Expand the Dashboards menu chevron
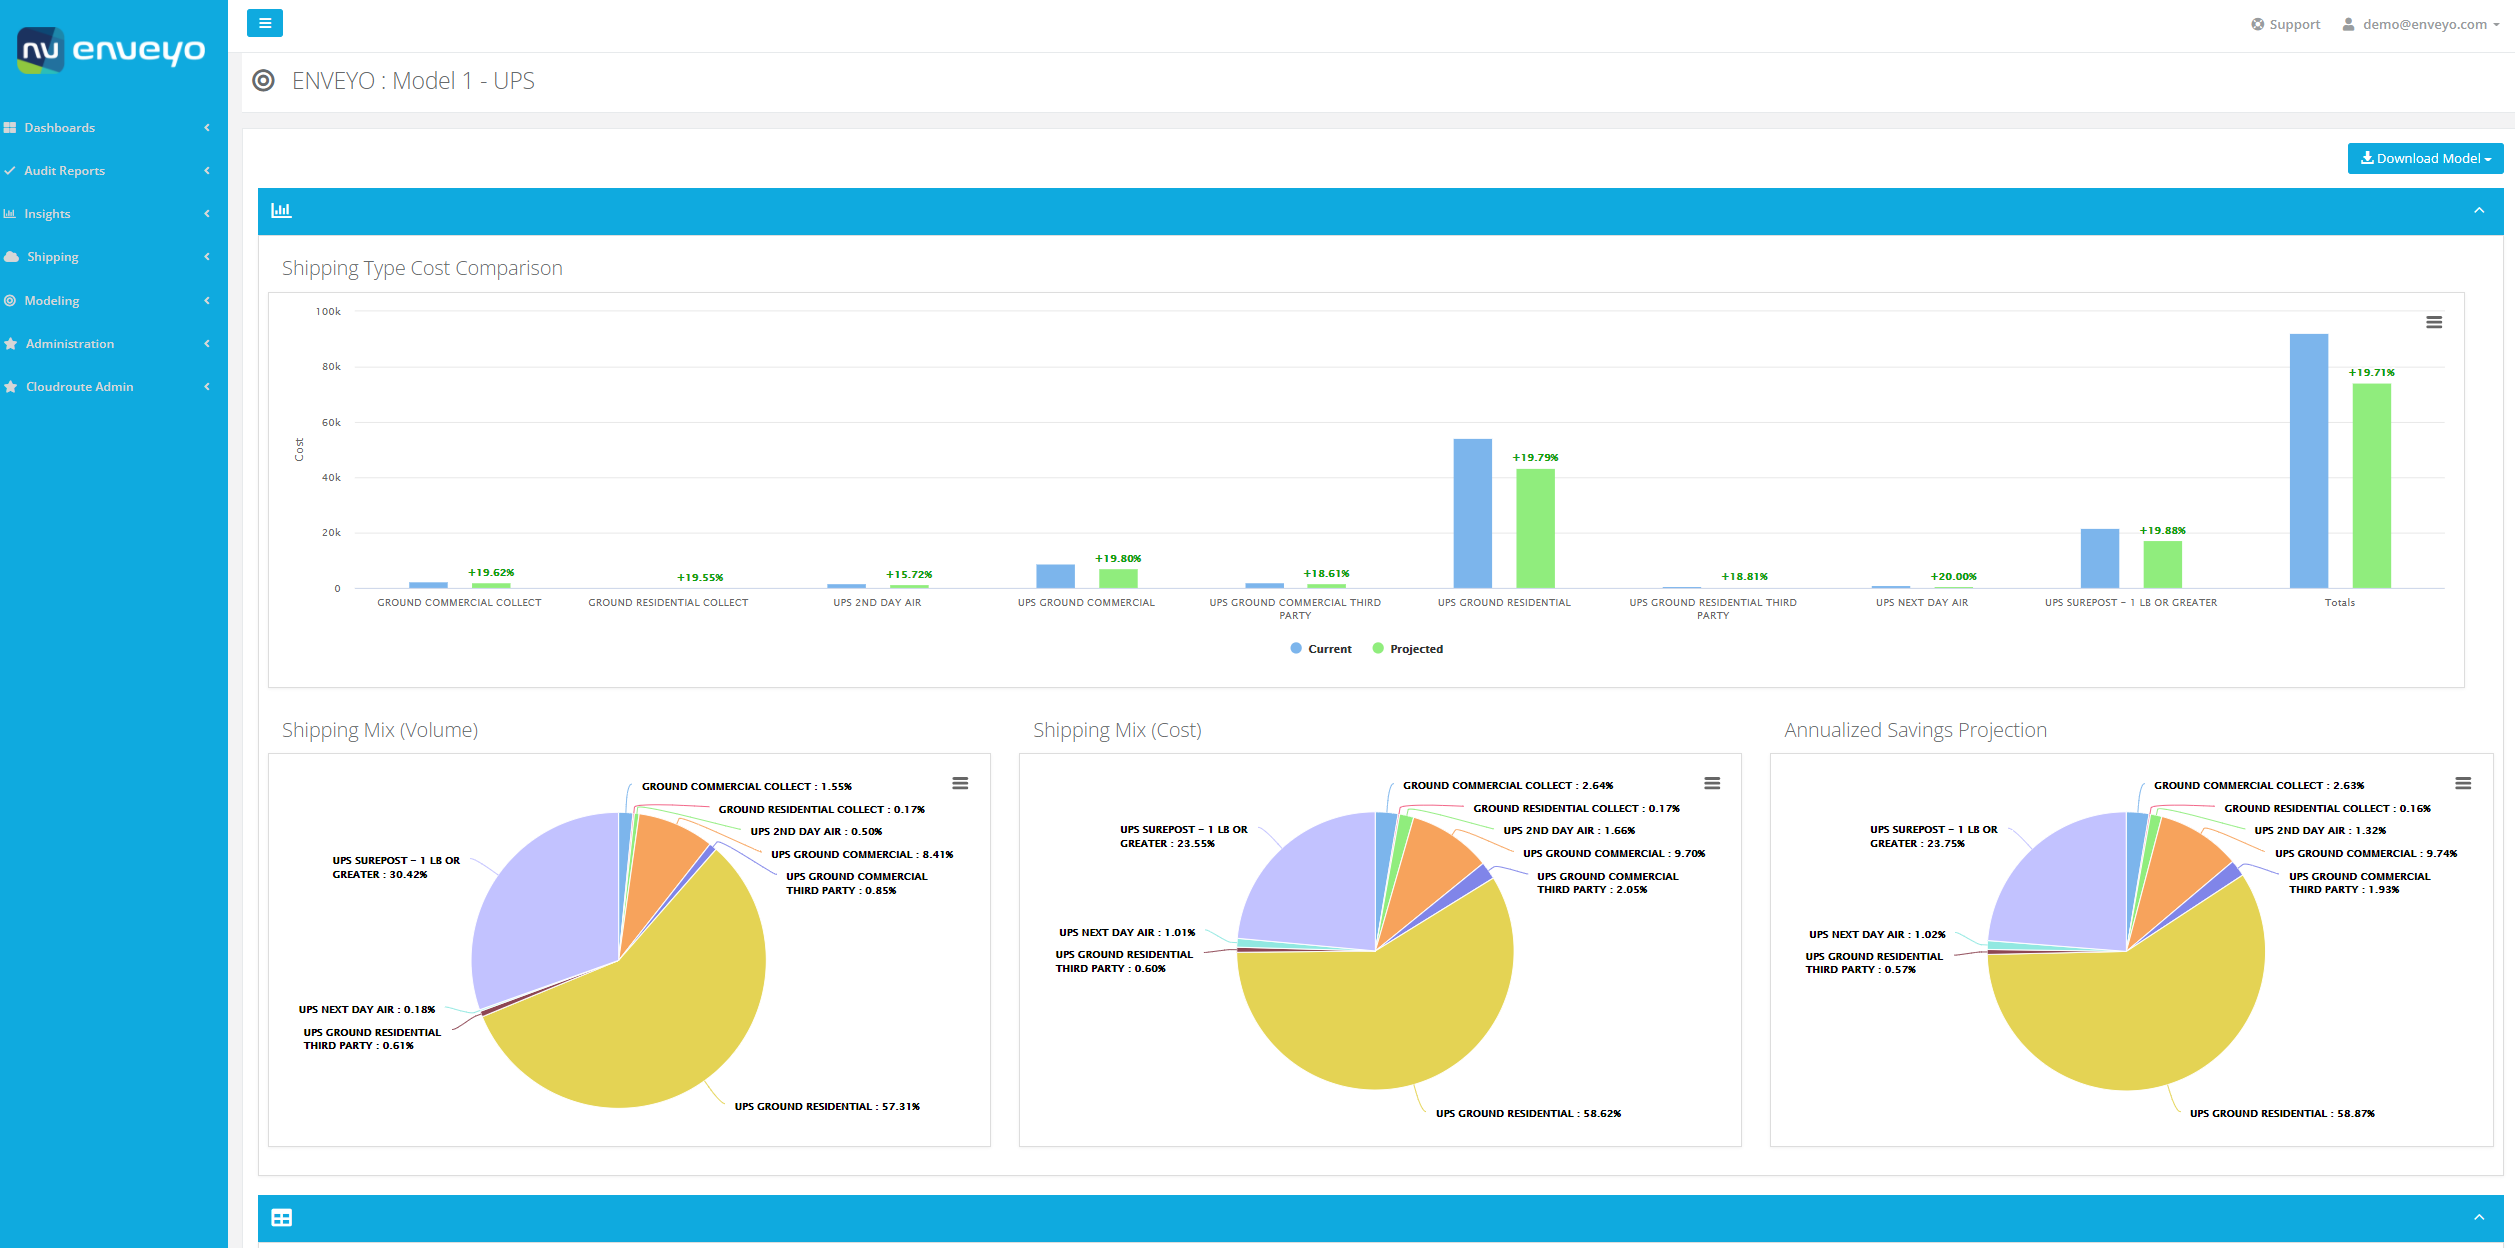This screenshot has height=1248, width=2515. pos(207,128)
